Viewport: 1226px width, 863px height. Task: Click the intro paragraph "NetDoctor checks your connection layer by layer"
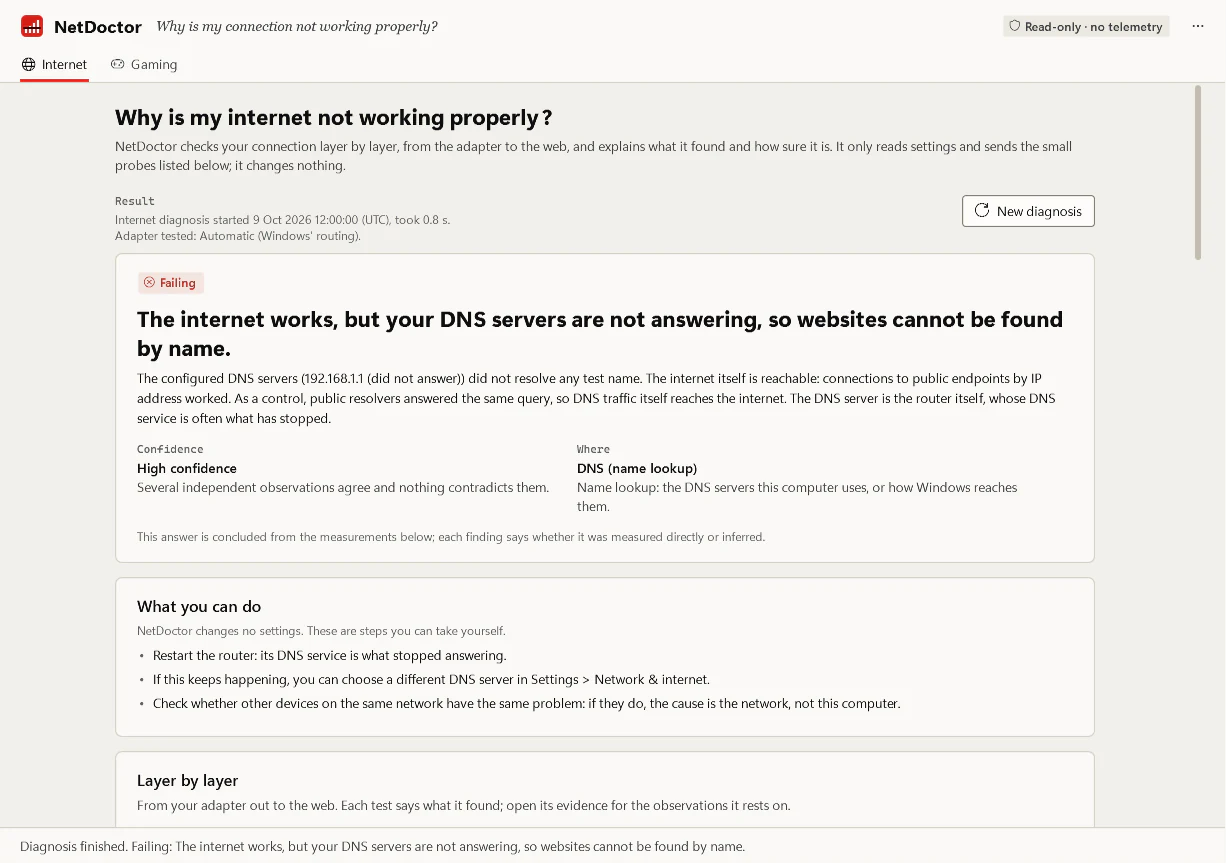pos(594,156)
